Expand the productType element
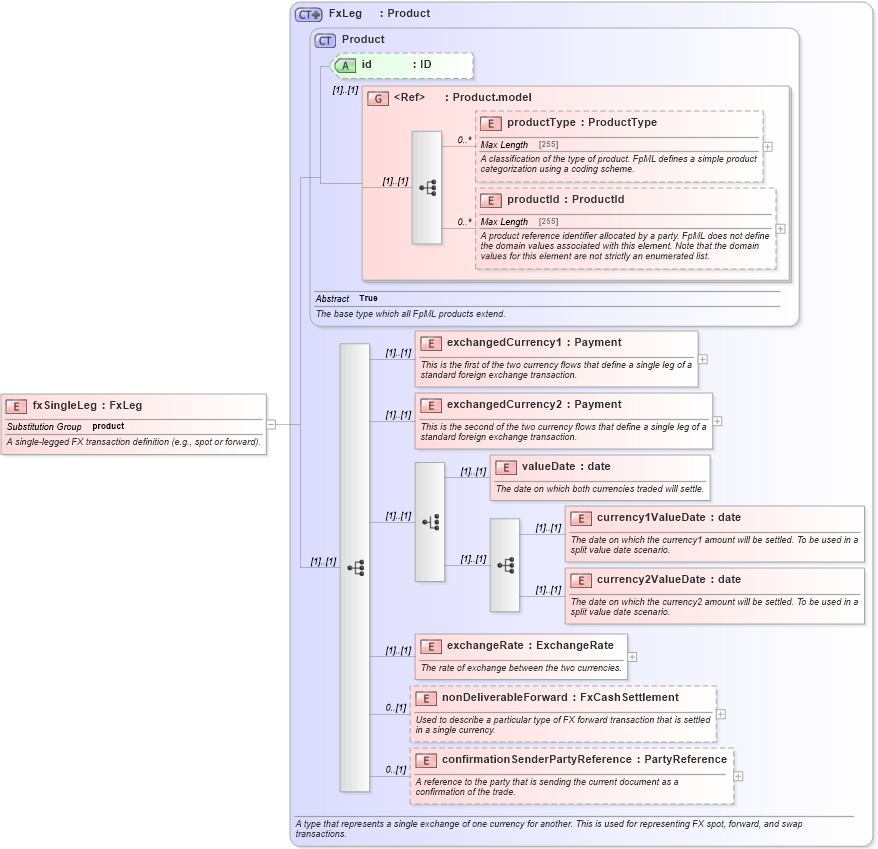This screenshot has height=849, width=878. 768,147
